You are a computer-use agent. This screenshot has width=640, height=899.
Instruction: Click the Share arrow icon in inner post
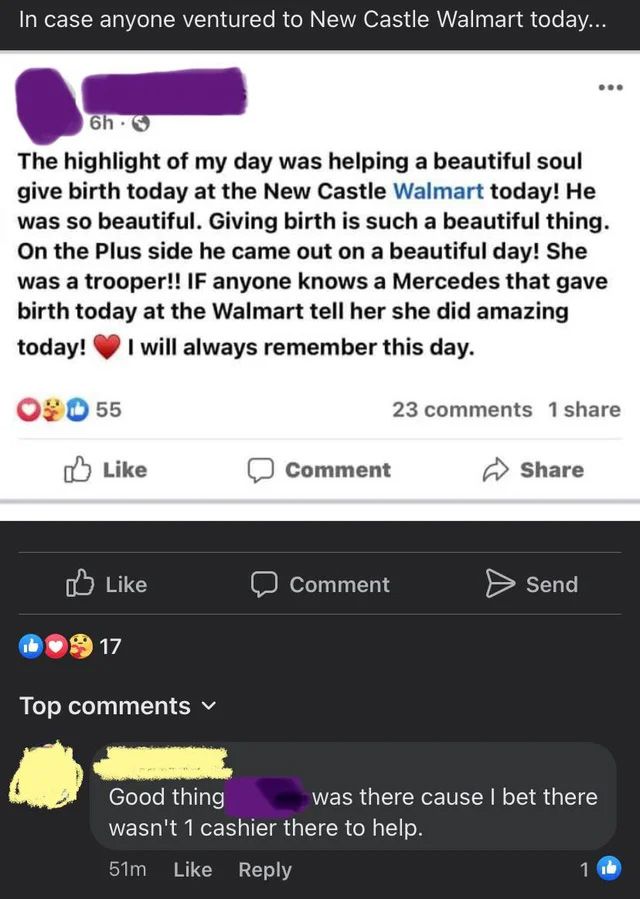click(496, 469)
